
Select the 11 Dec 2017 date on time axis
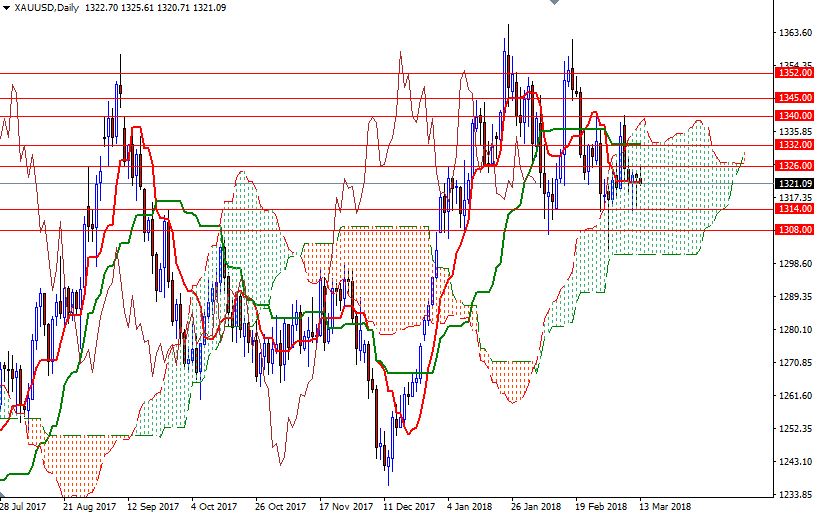(409, 506)
